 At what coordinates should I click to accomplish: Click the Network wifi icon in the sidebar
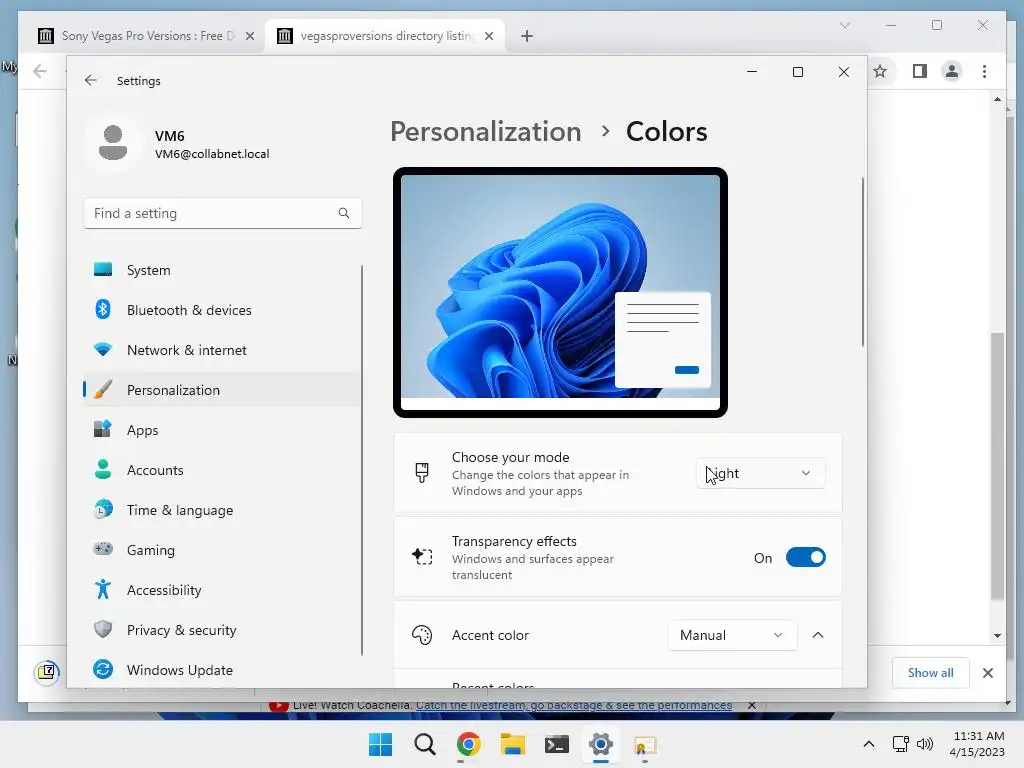coord(103,349)
